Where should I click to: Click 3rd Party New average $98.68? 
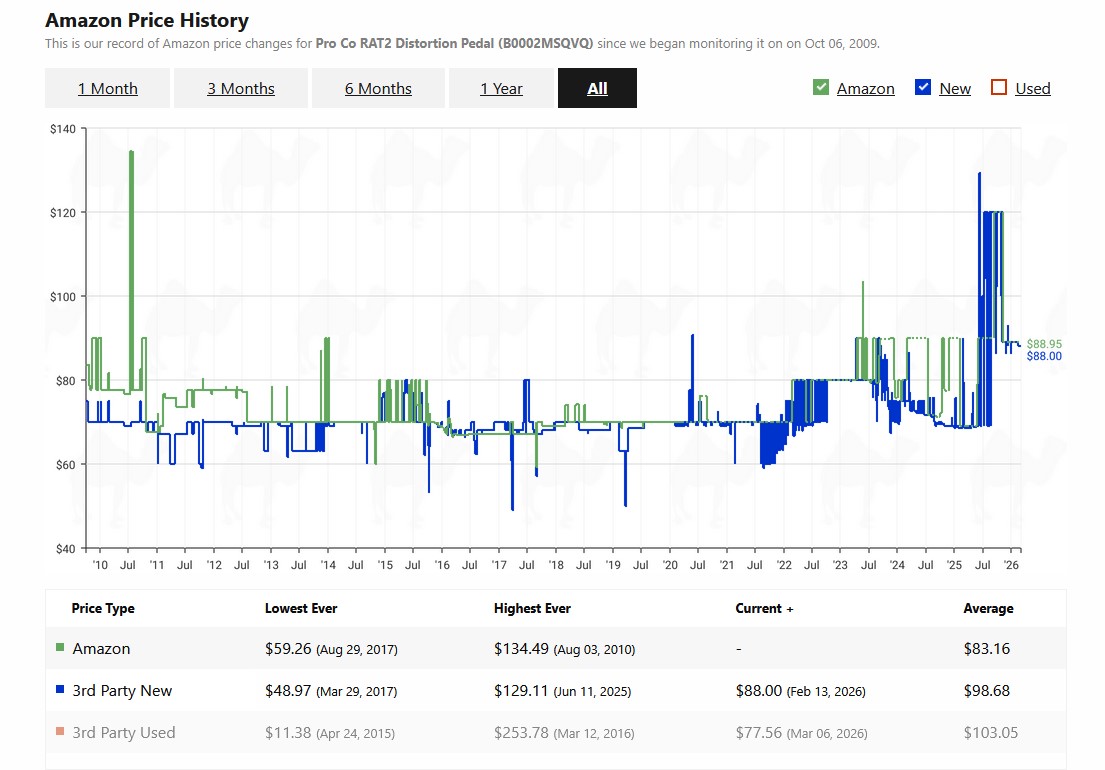pos(987,691)
